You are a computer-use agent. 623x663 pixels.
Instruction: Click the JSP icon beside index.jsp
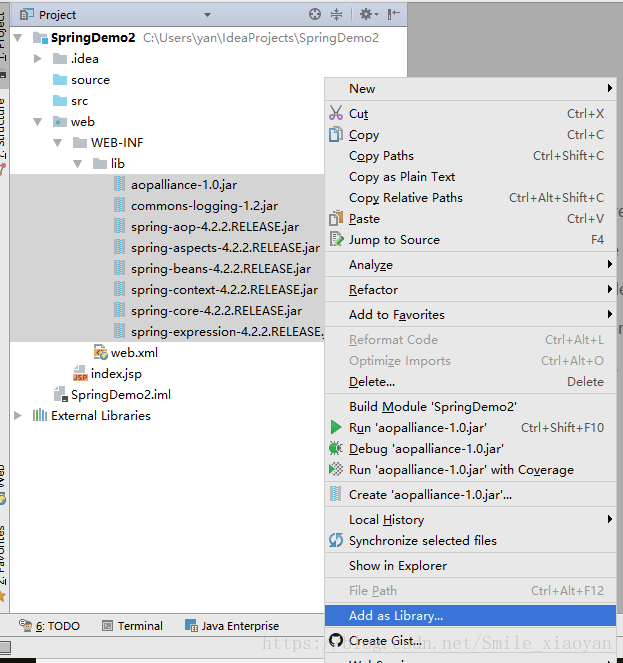point(80,374)
